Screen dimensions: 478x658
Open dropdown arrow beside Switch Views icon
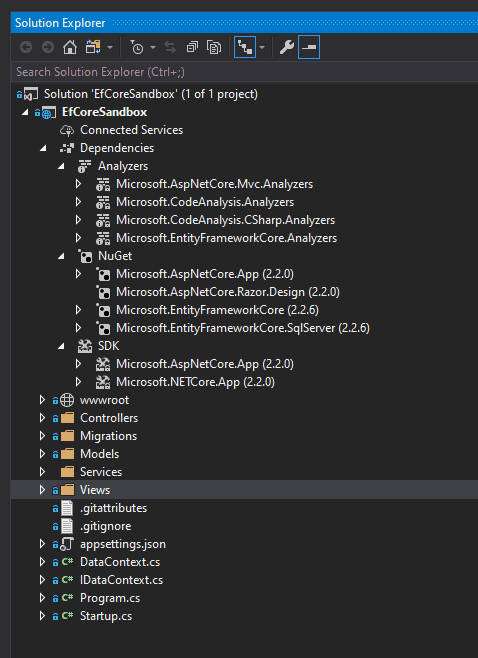(110, 47)
